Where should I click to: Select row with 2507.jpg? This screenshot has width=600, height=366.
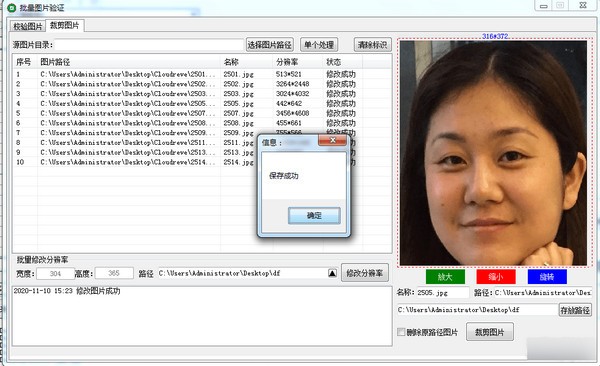(x=202, y=113)
